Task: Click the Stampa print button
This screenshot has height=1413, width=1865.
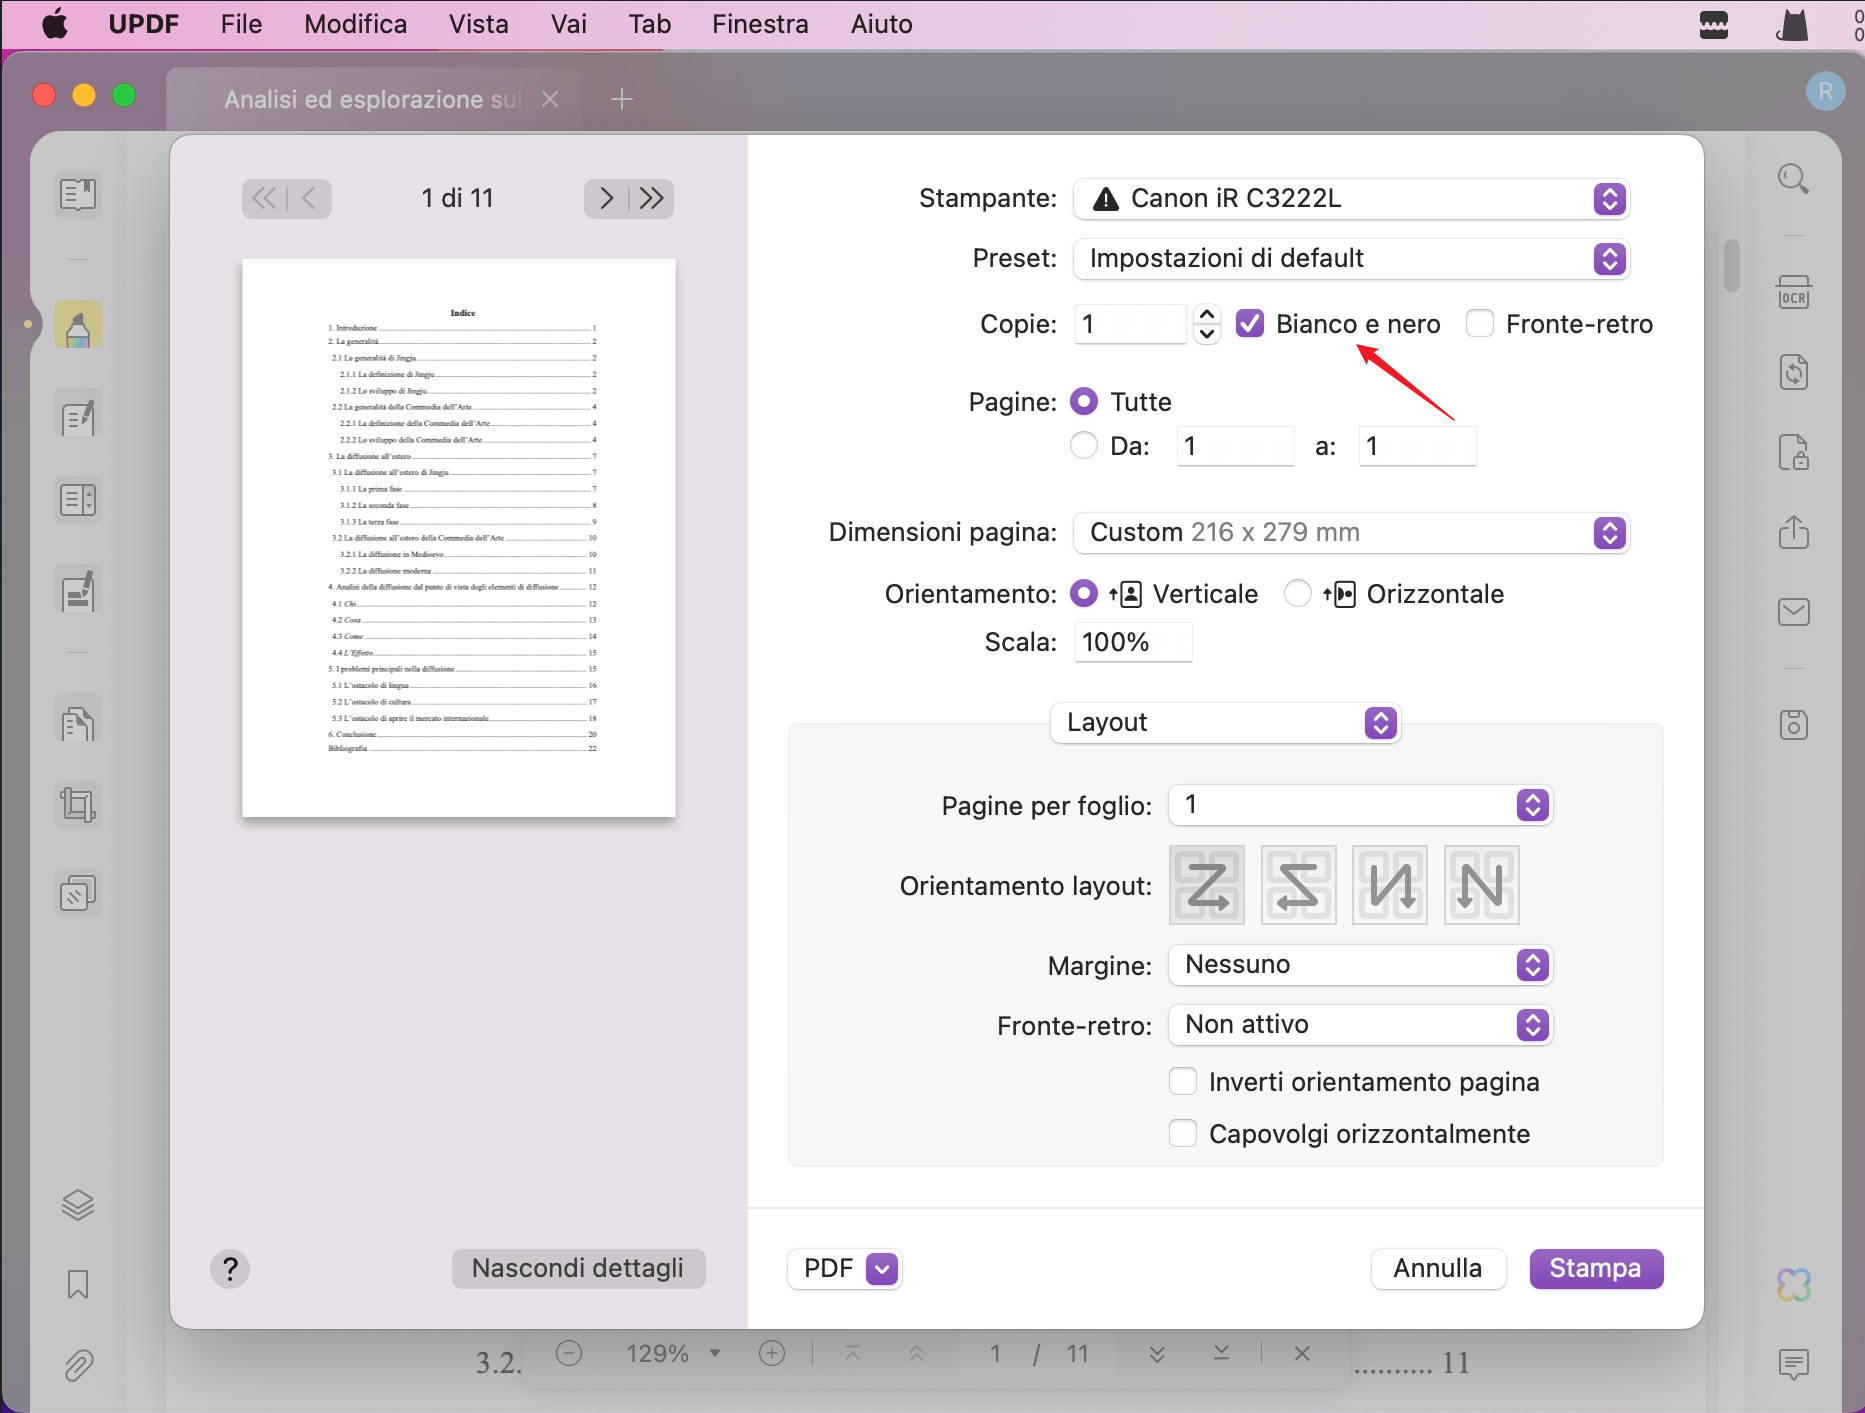Action: [x=1596, y=1269]
